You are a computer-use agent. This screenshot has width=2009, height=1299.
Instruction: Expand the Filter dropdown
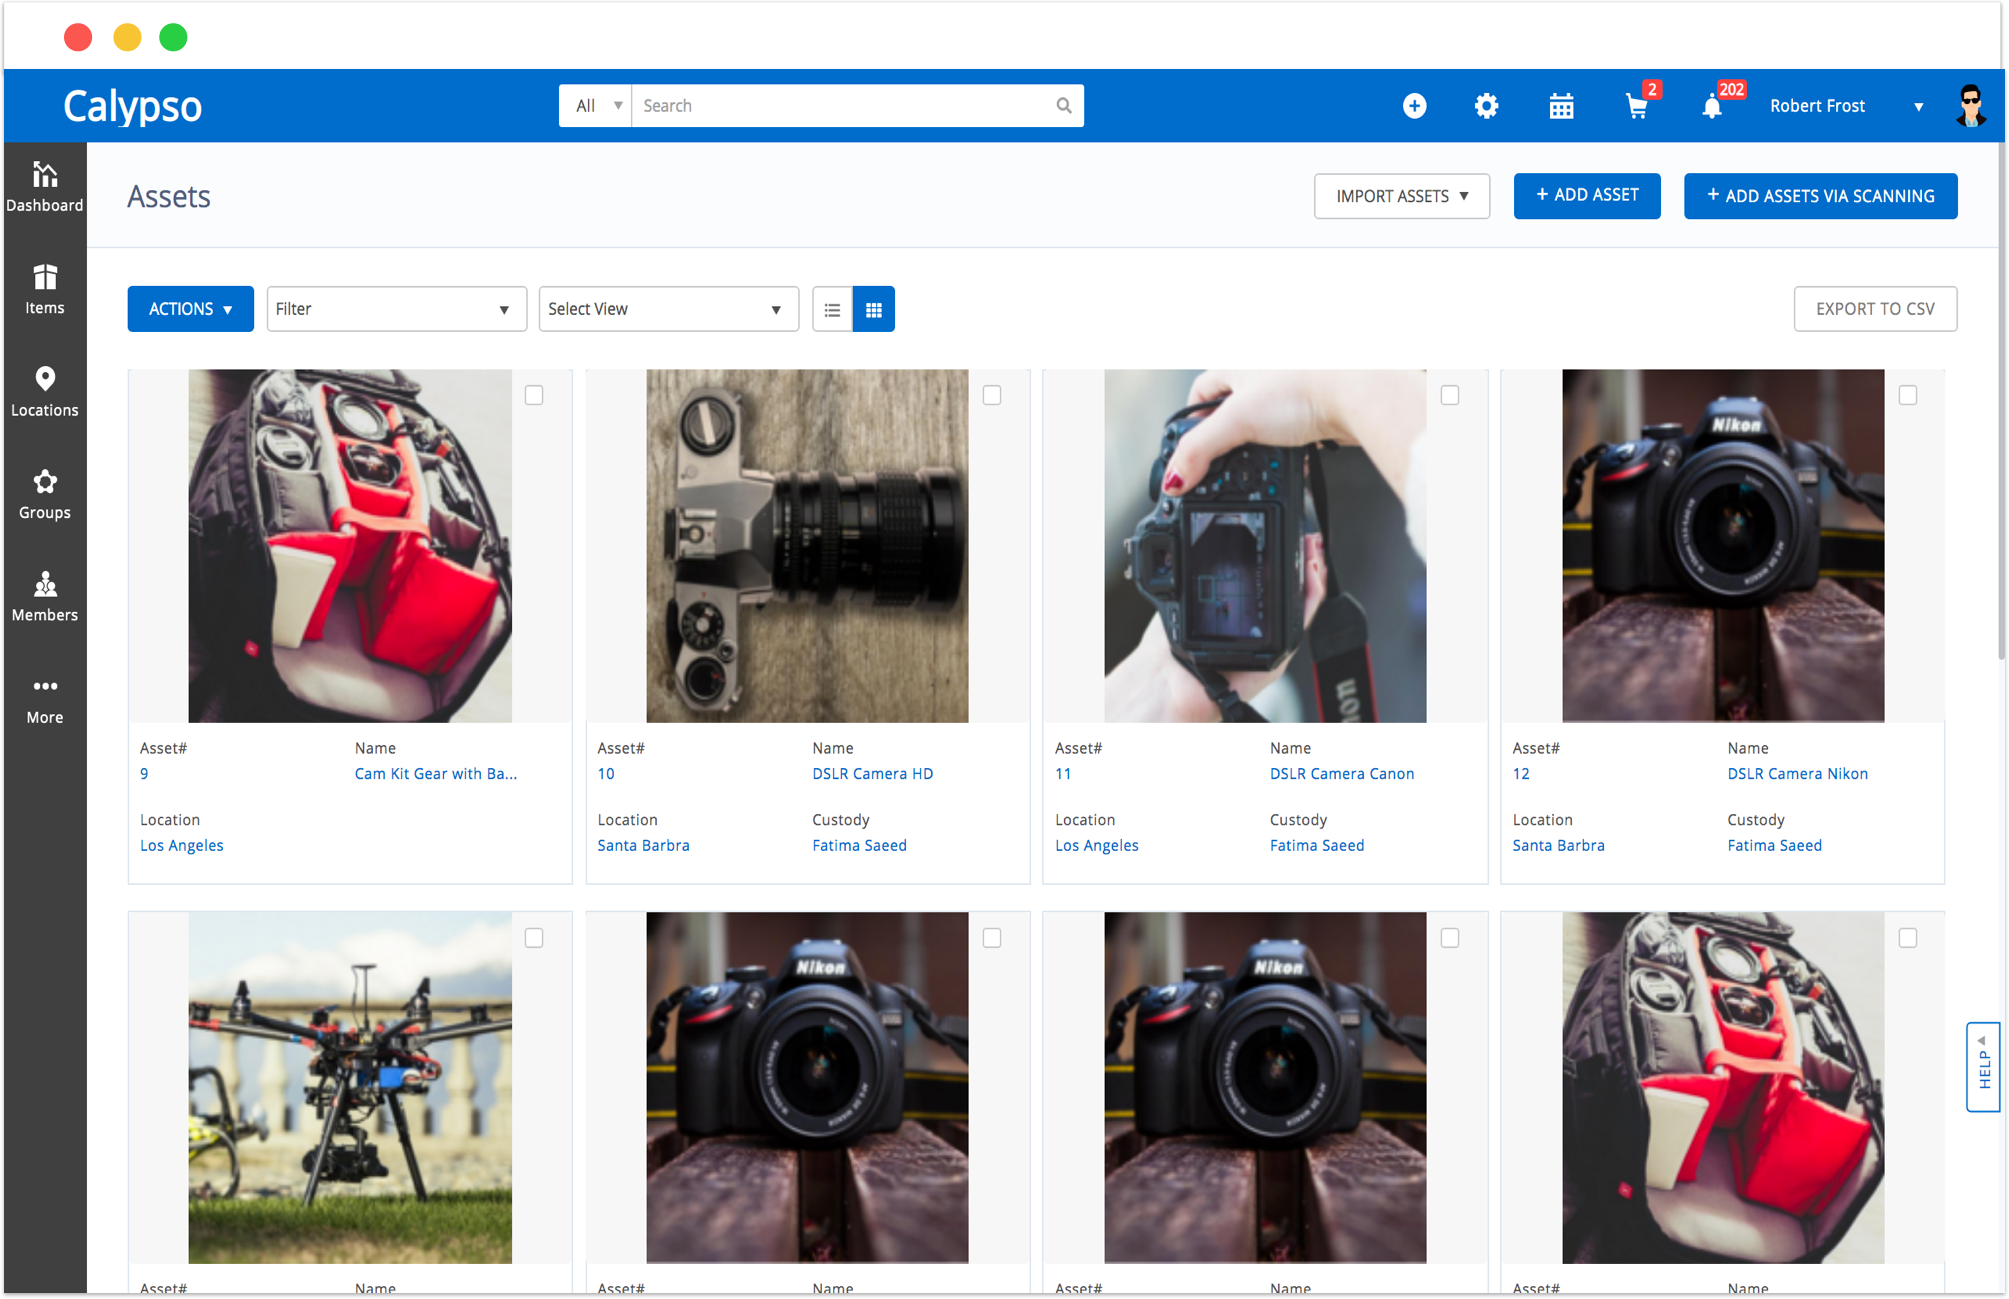396,310
